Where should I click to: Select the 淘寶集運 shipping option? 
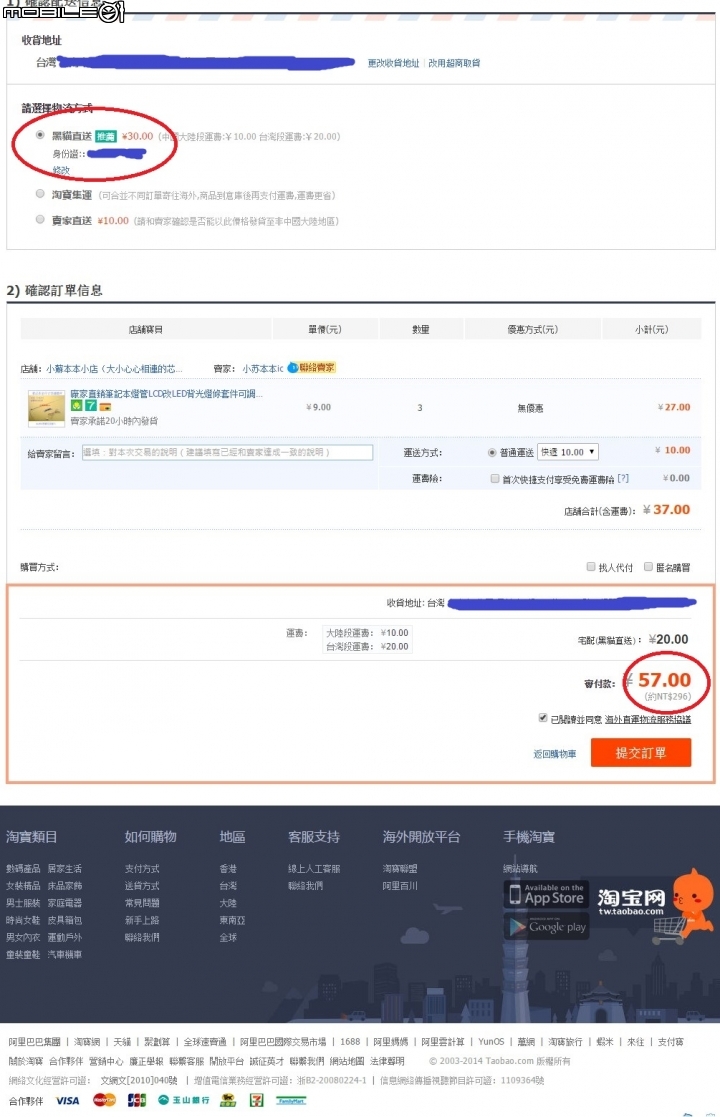pyautogui.click(x=40, y=194)
